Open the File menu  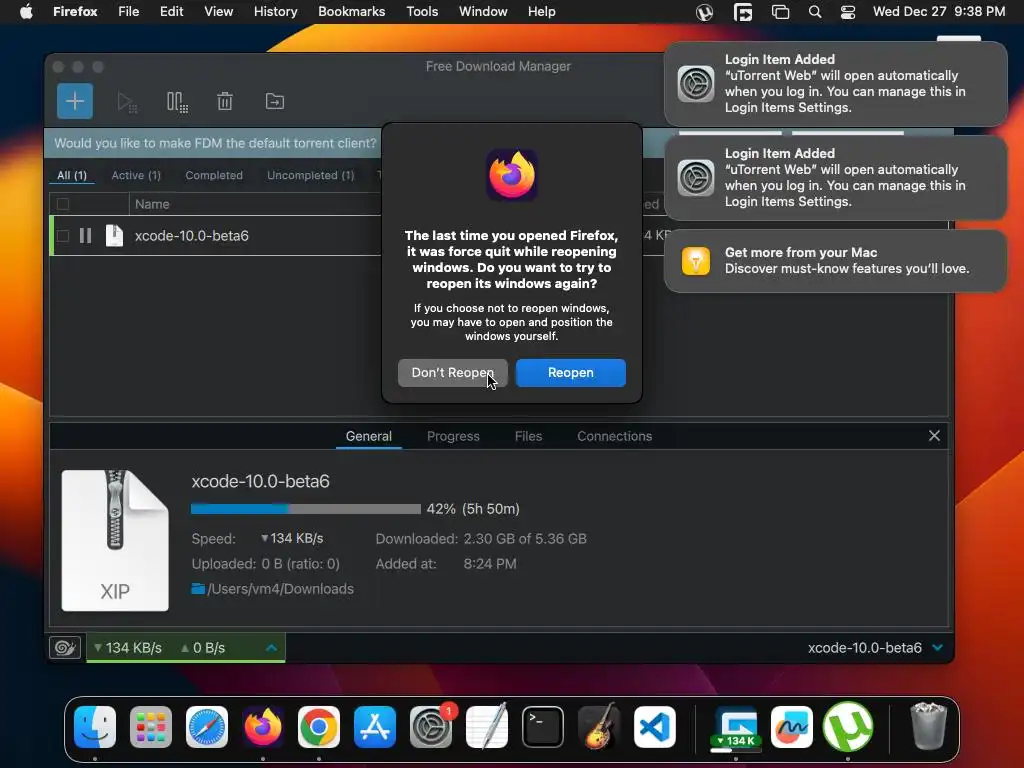pos(129,12)
